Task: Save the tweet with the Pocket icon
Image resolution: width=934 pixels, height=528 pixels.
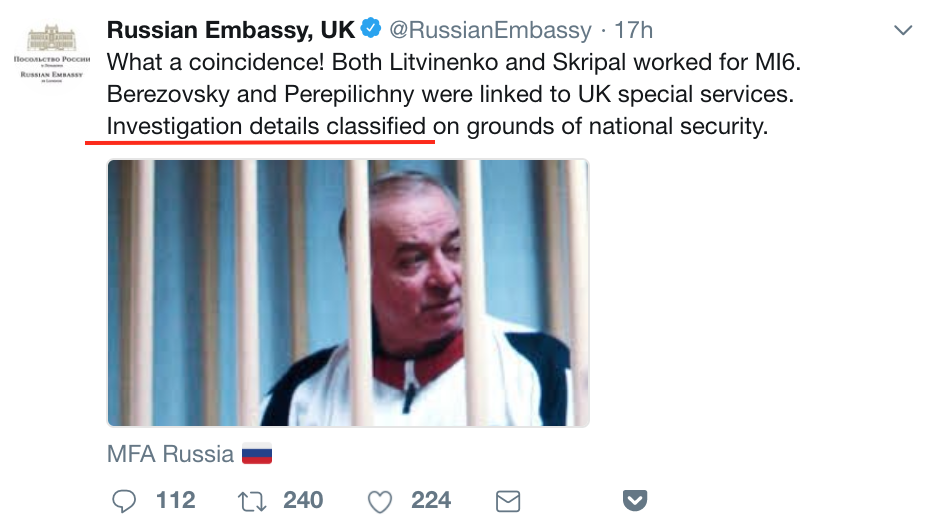Action: (635, 499)
